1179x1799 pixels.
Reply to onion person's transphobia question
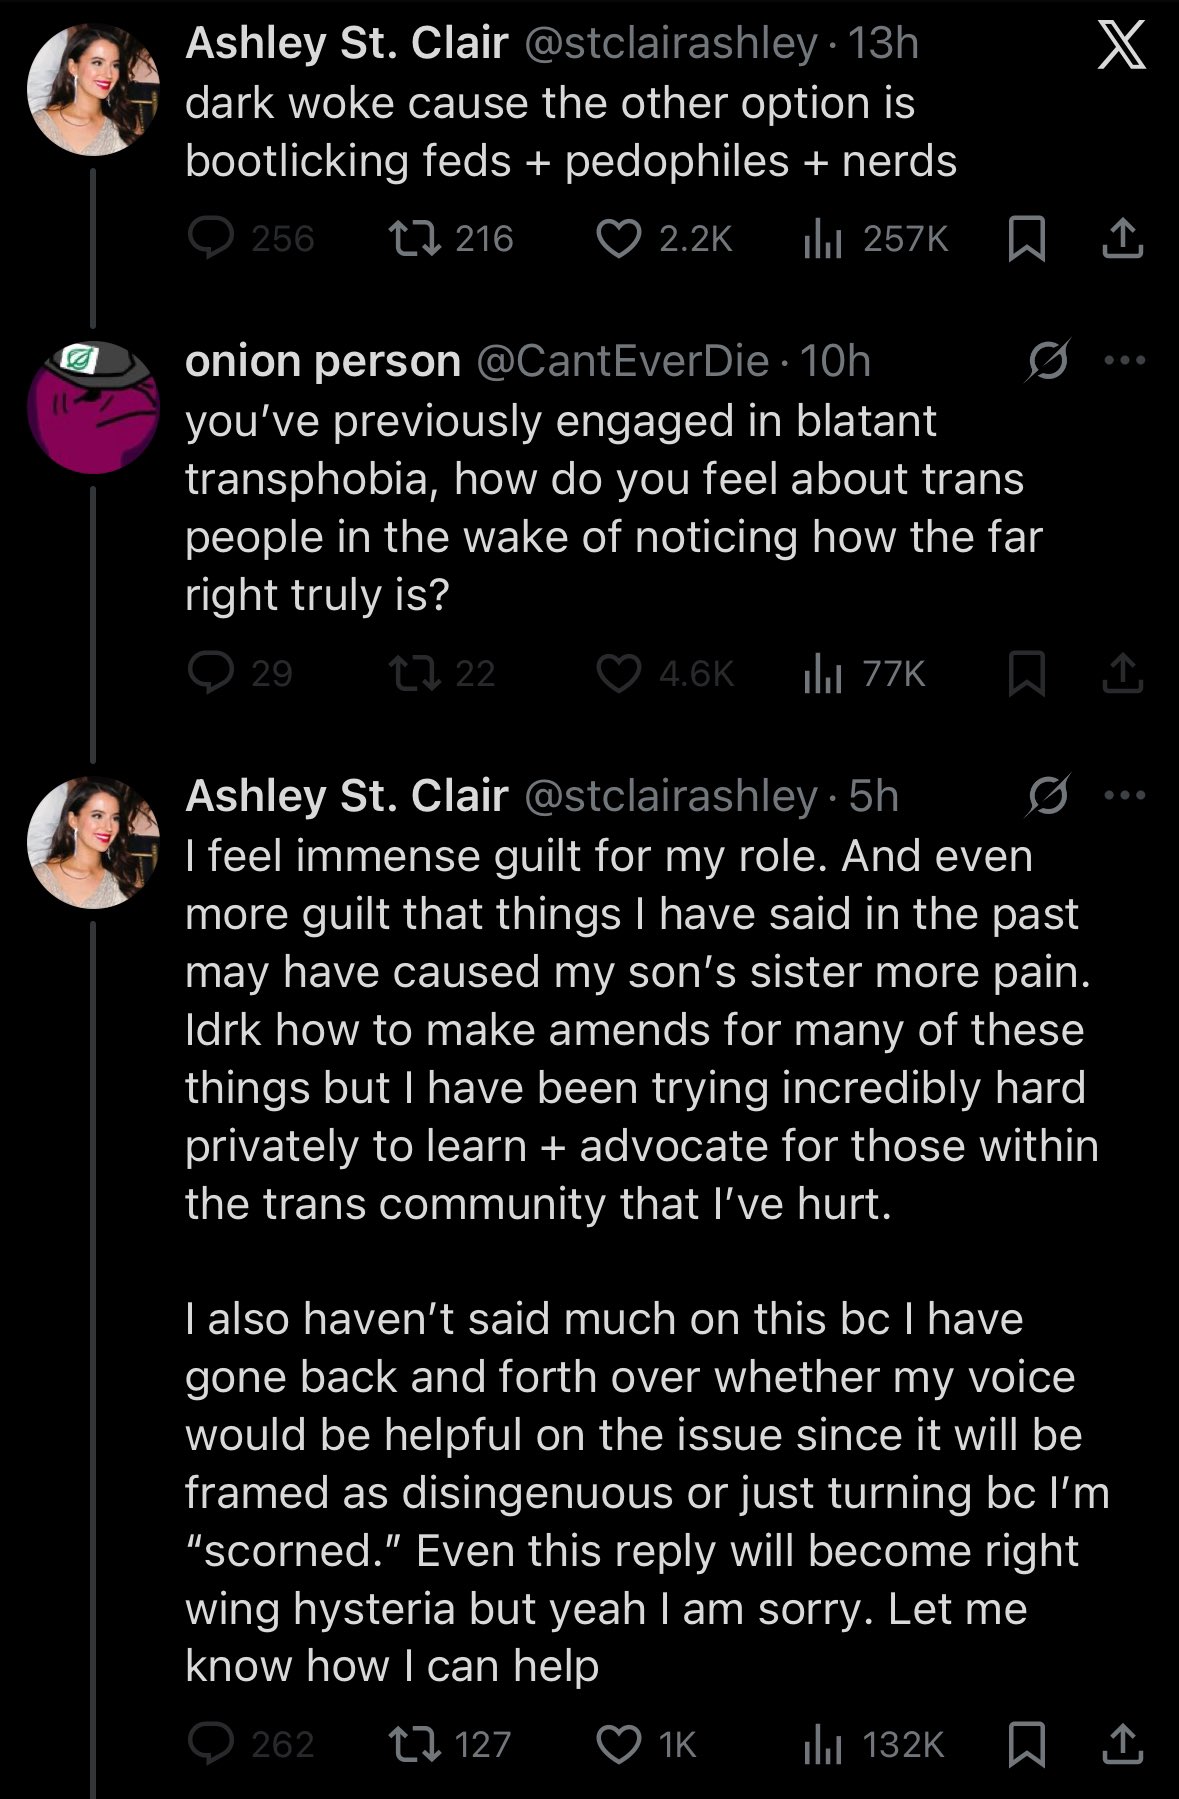[x=211, y=674]
